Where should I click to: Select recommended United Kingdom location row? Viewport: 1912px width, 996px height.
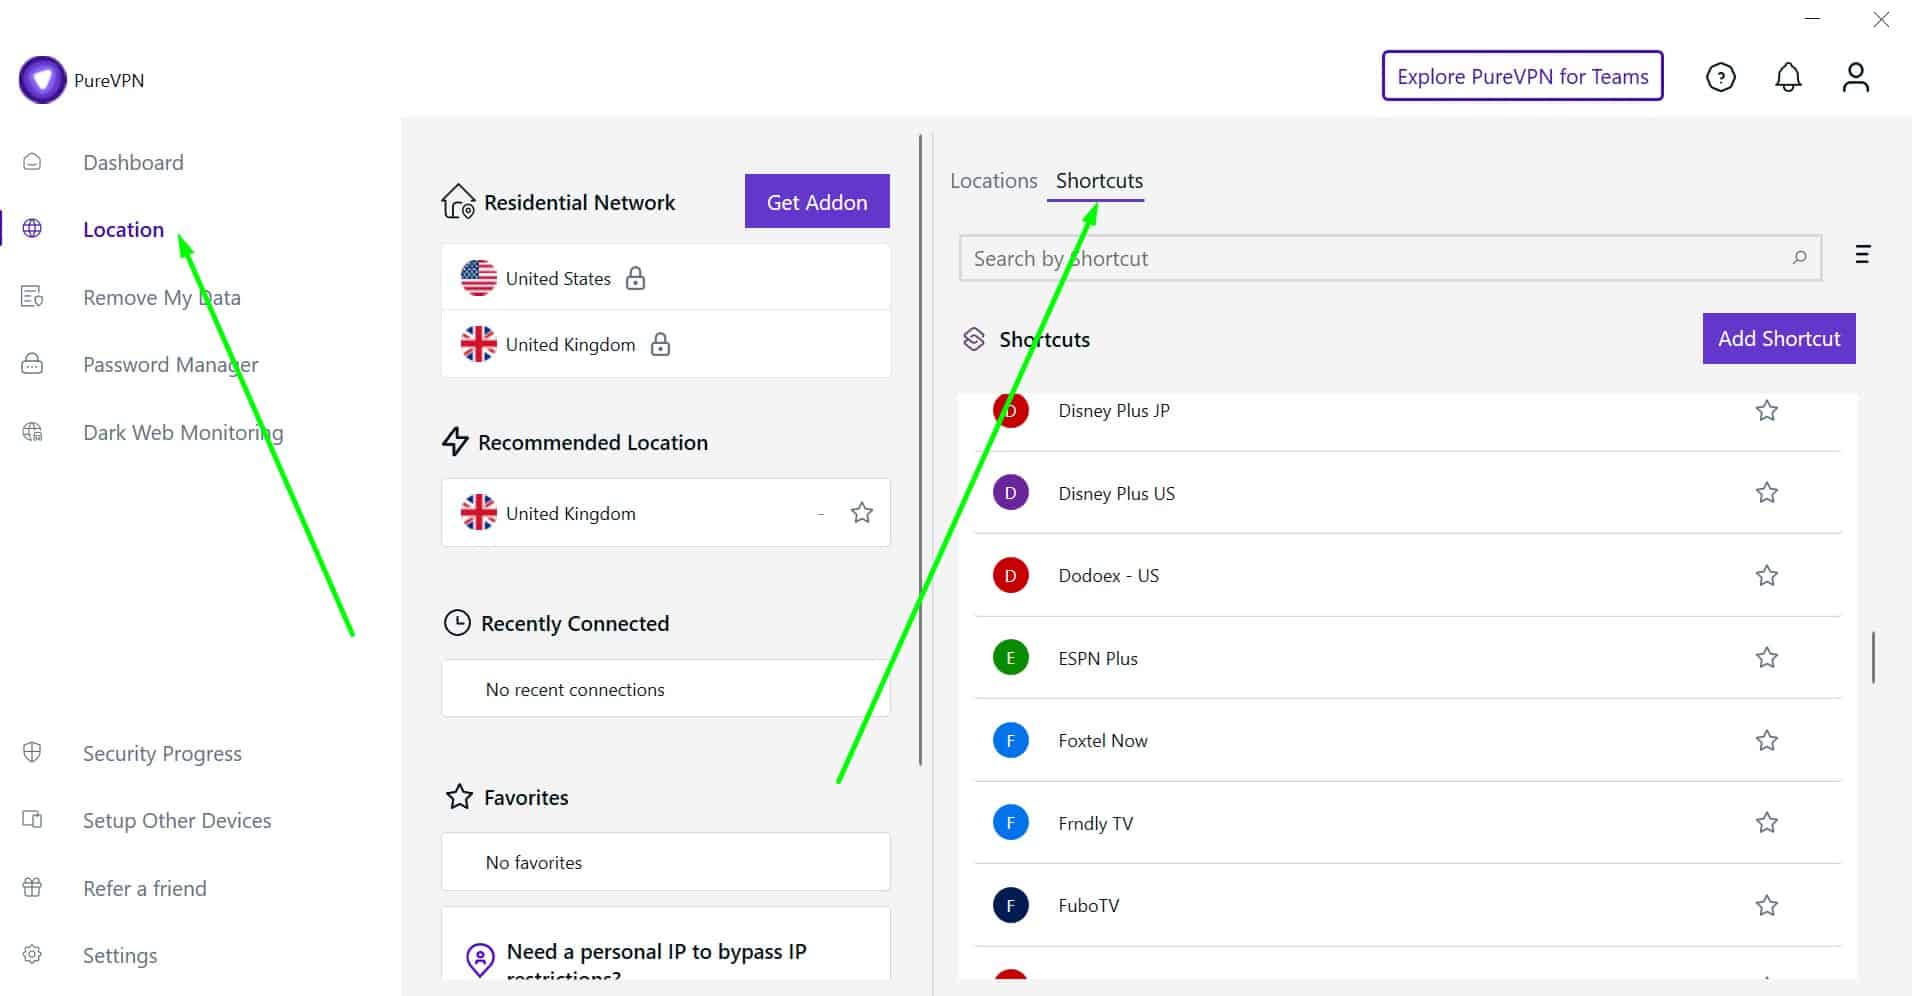(x=666, y=513)
